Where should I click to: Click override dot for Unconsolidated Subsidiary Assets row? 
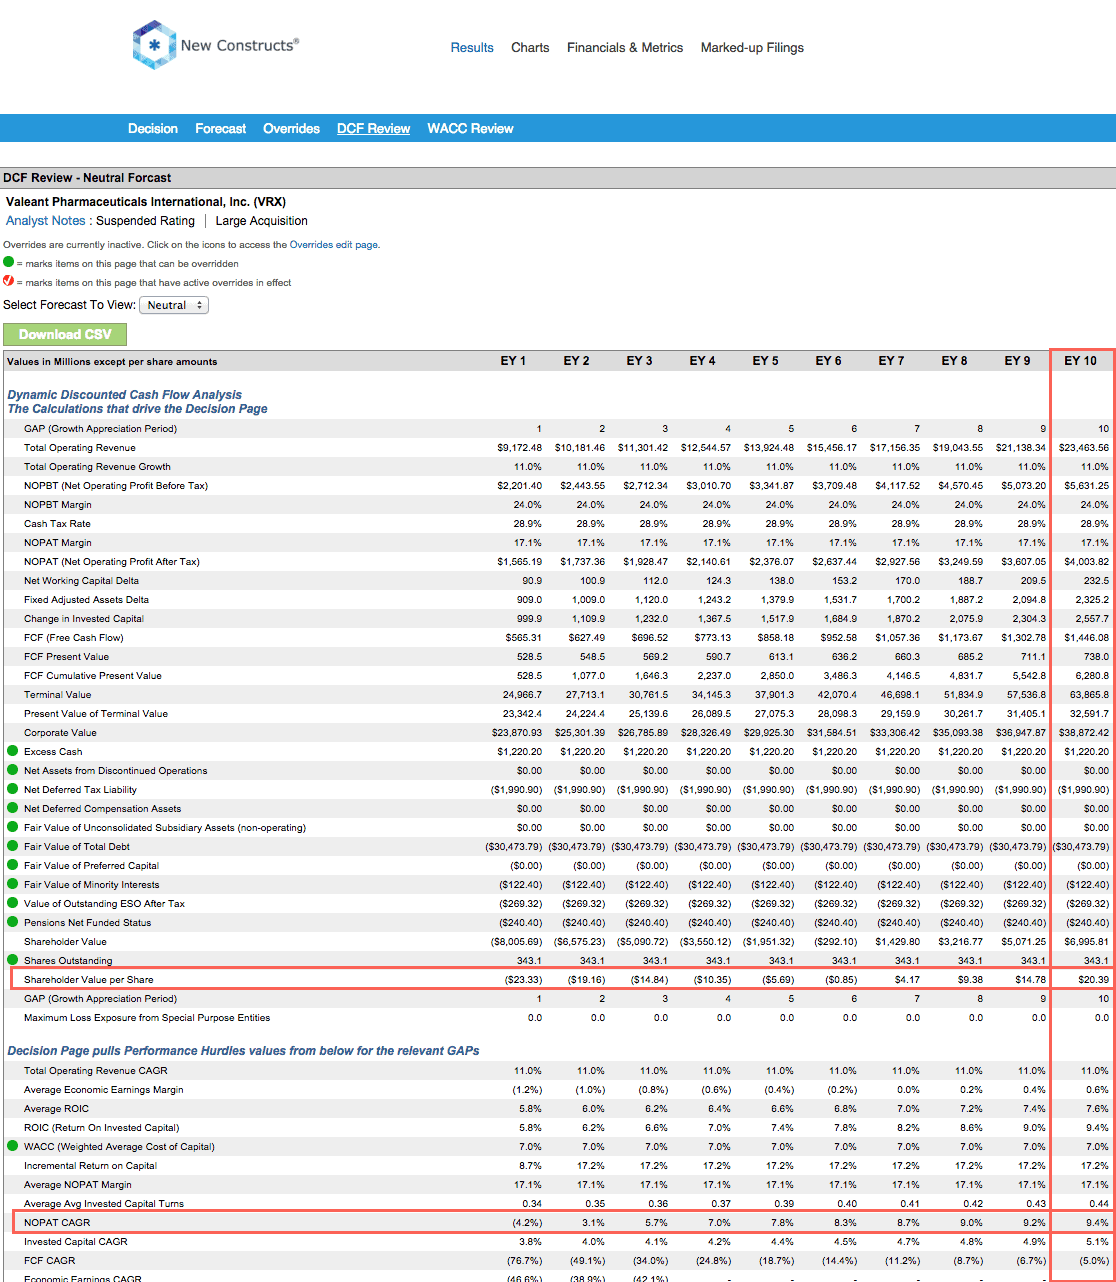12,827
